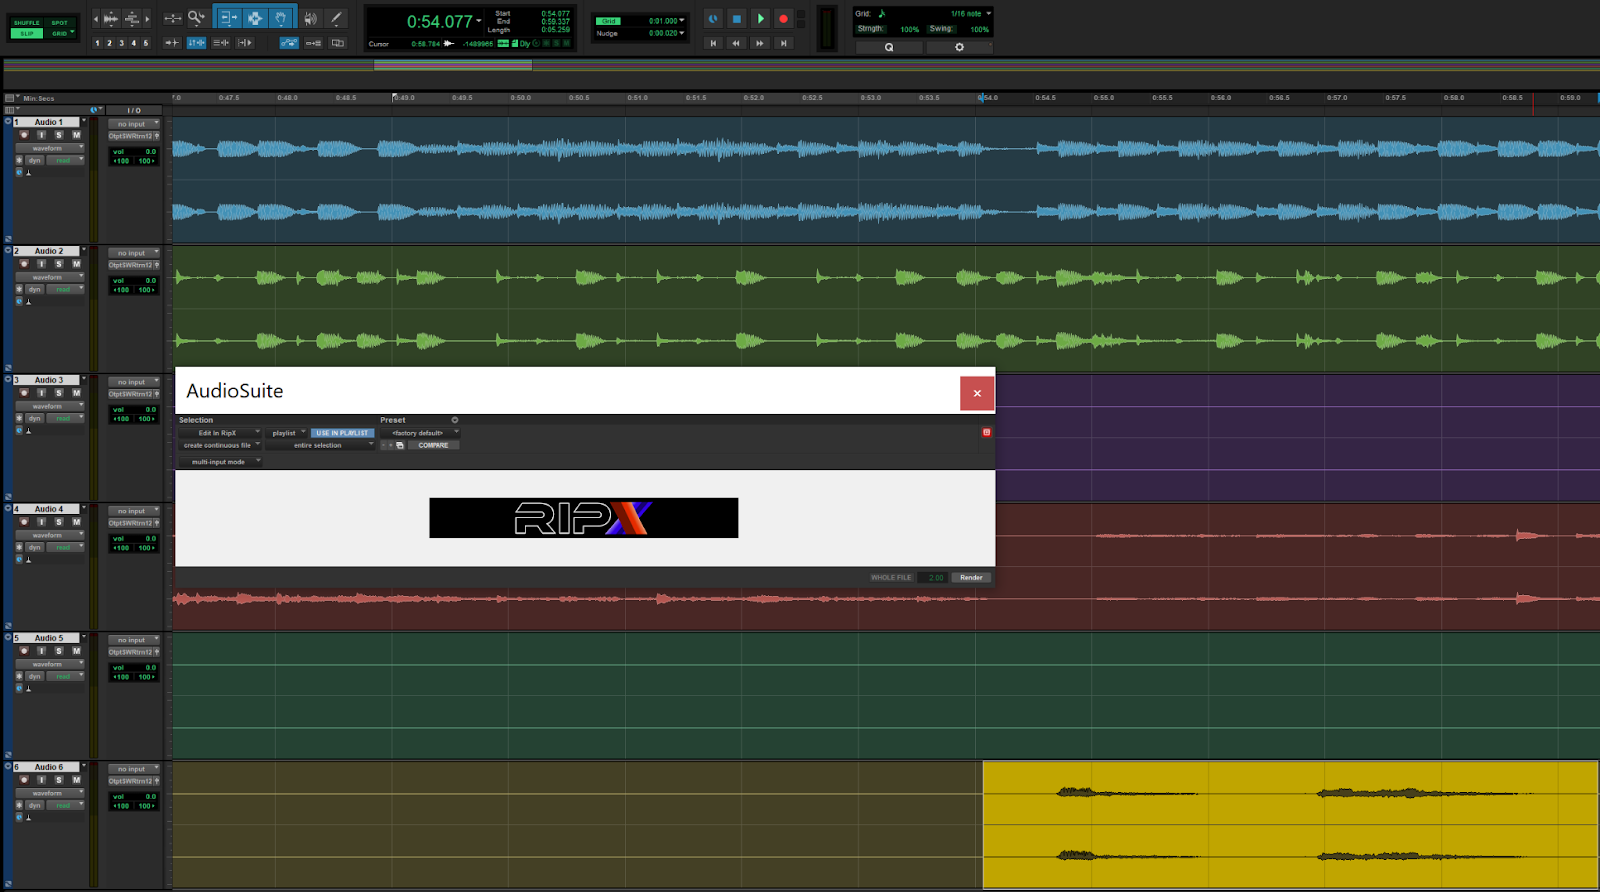Mute the Audio 2 track
The image size is (1600, 892).
(x=76, y=264)
